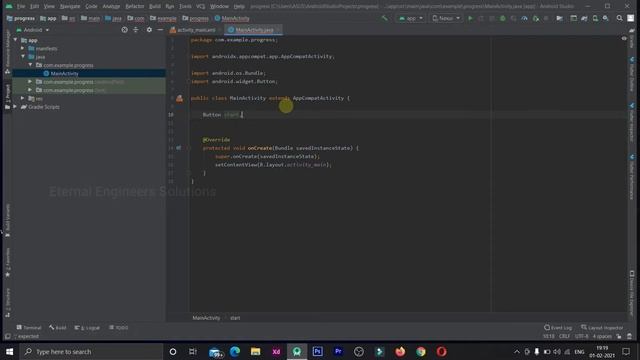Click the 4 spaces indent setting
Image resolution: width=640 pixels, height=360 pixels.
(602, 336)
